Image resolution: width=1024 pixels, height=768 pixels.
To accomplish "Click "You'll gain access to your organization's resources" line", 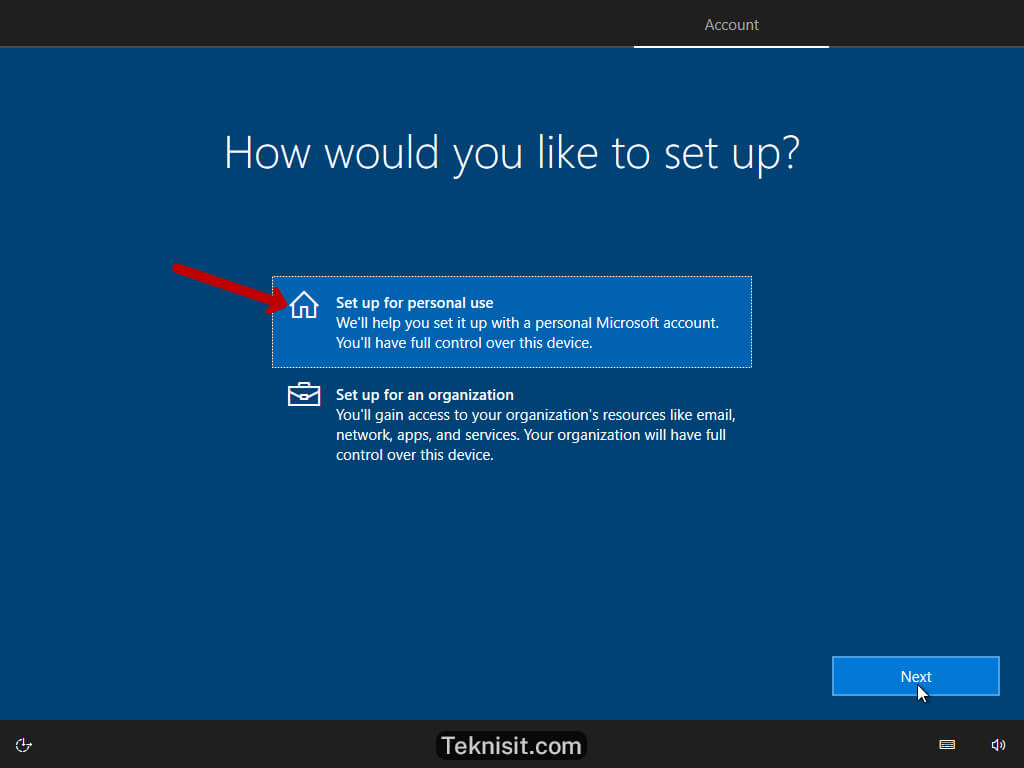I will (536, 415).
